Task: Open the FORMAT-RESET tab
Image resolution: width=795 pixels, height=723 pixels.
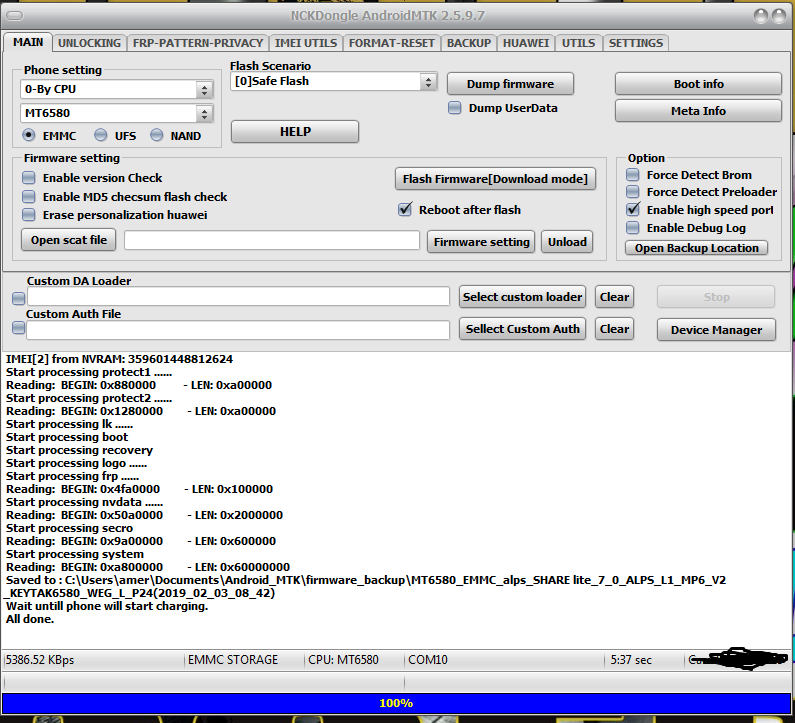Action: click(x=391, y=43)
